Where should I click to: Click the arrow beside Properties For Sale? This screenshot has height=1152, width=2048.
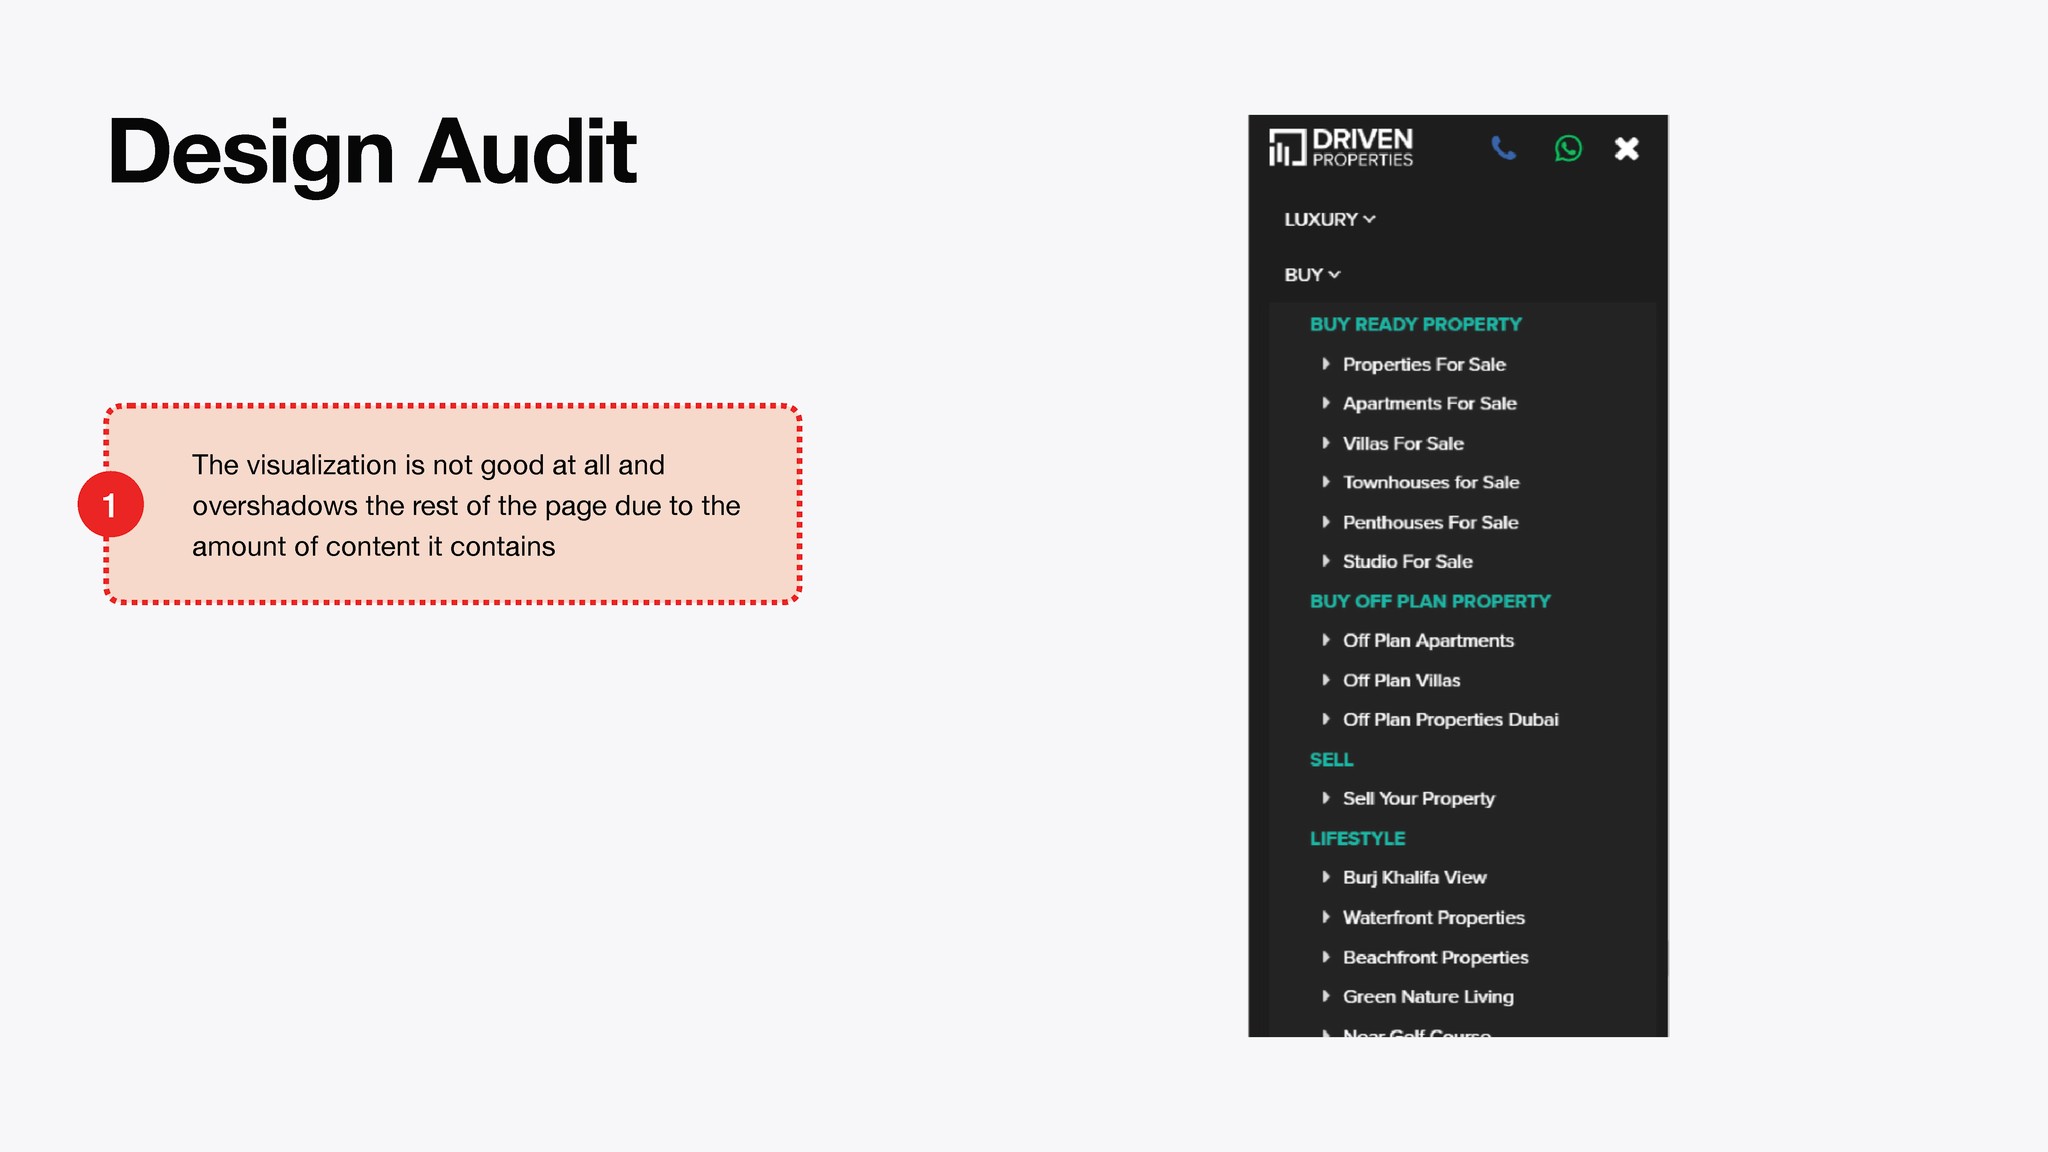point(1326,364)
